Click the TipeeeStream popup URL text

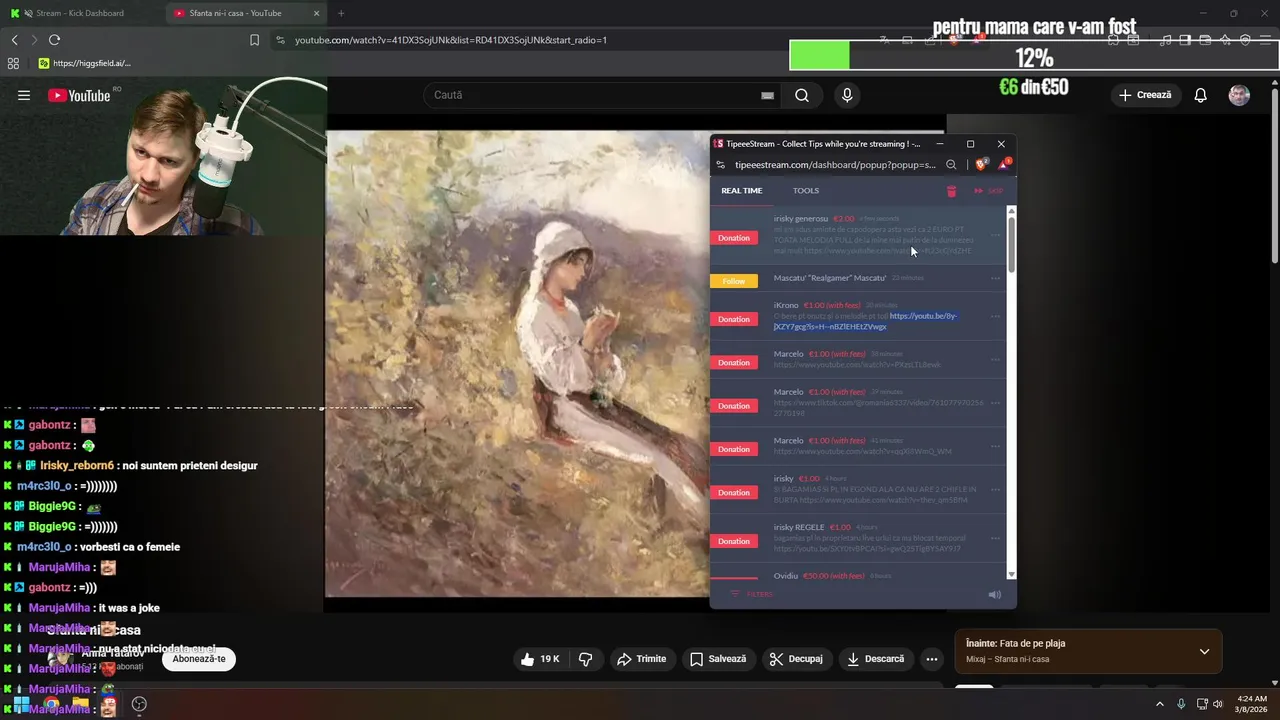pyautogui.click(x=835, y=165)
